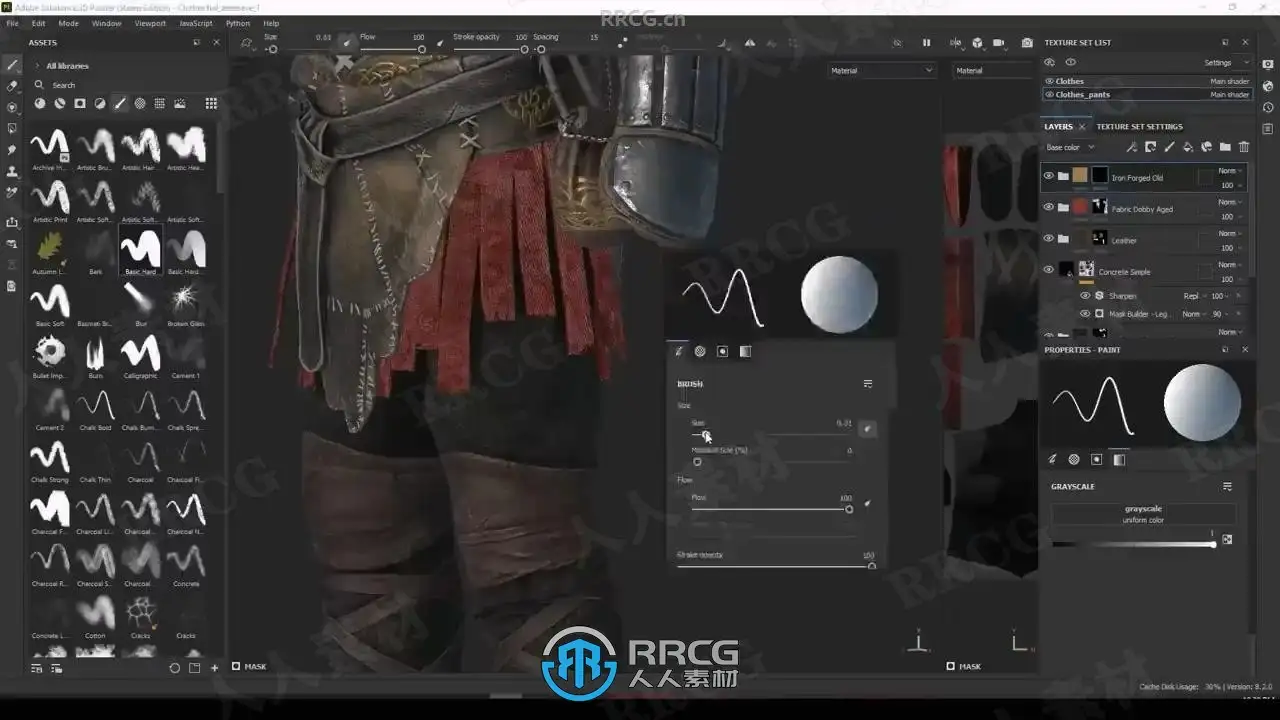This screenshot has width=1280, height=720.
Task: Select the Eraser tool
Action: [13, 85]
